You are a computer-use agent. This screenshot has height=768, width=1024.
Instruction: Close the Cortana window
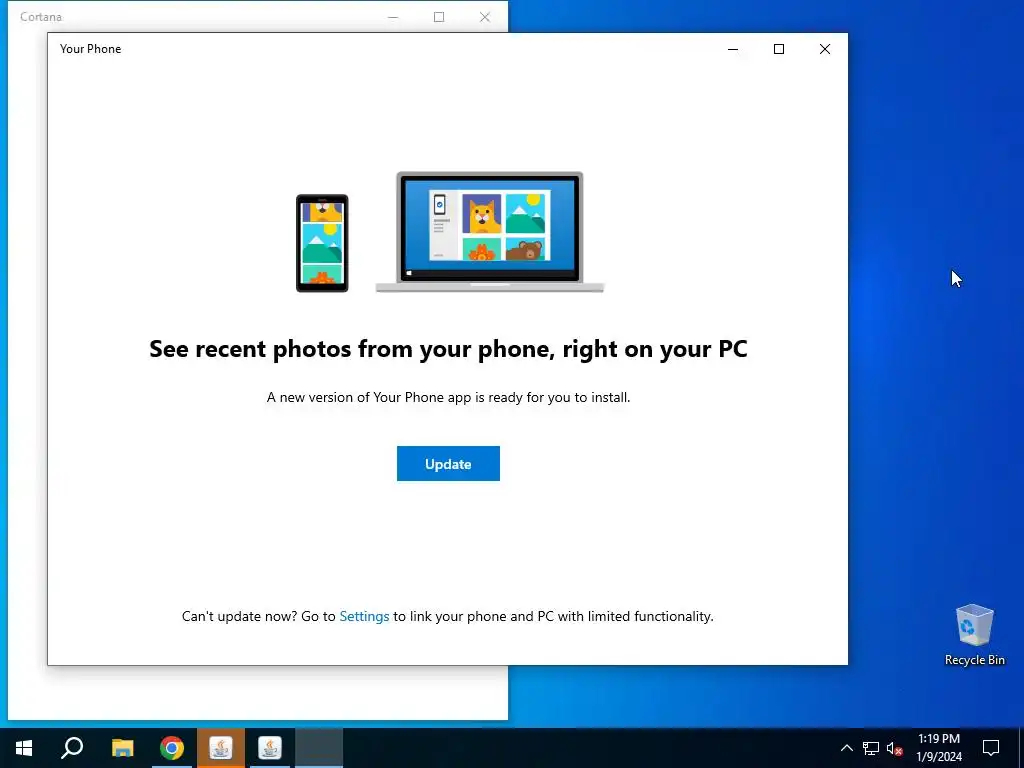point(485,17)
